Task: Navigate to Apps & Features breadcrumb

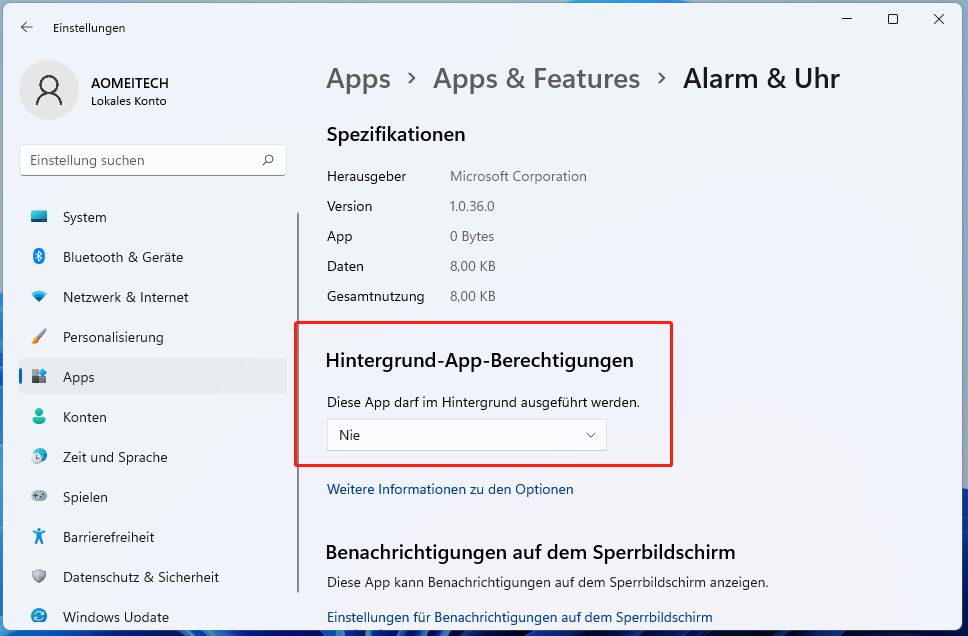Action: (536, 79)
